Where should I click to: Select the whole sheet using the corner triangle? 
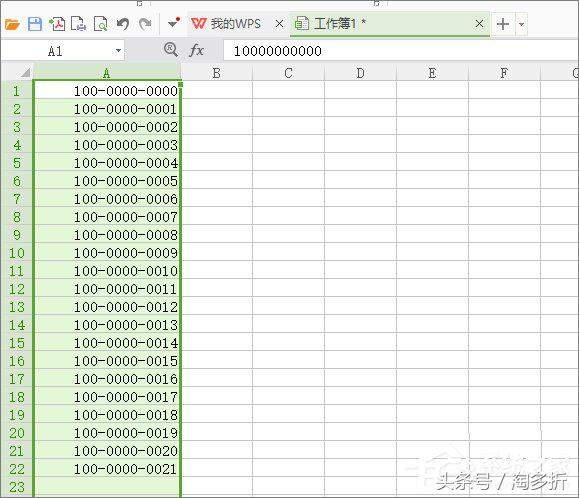(x=25, y=72)
